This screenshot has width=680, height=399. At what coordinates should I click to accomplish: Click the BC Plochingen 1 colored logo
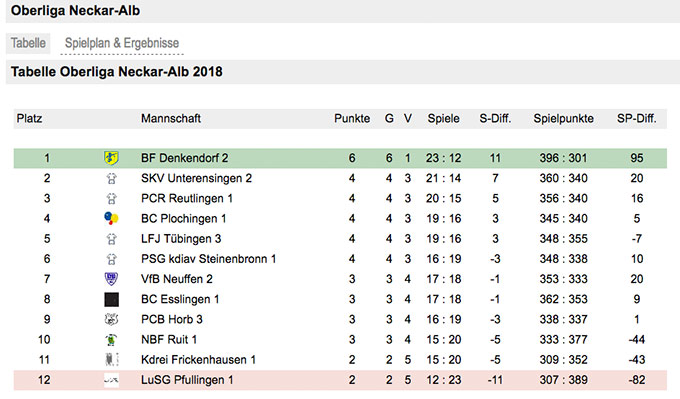pyautogui.click(x=111, y=218)
